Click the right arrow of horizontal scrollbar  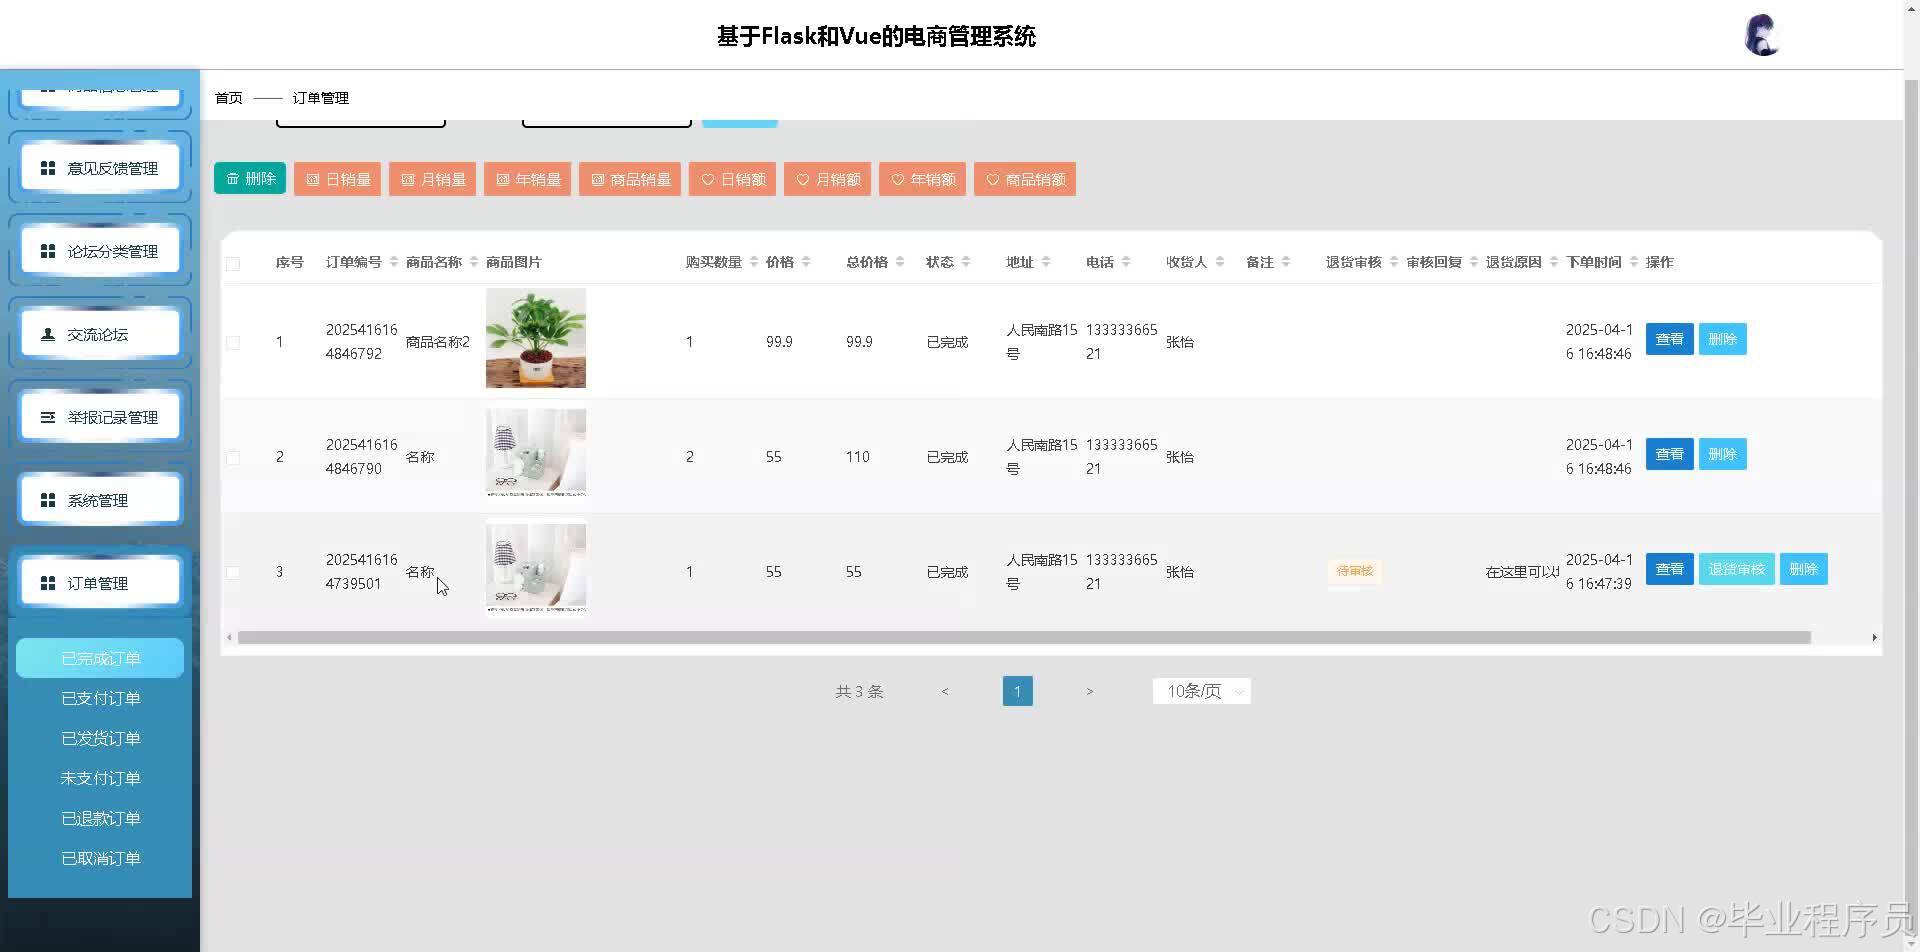[1874, 637]
